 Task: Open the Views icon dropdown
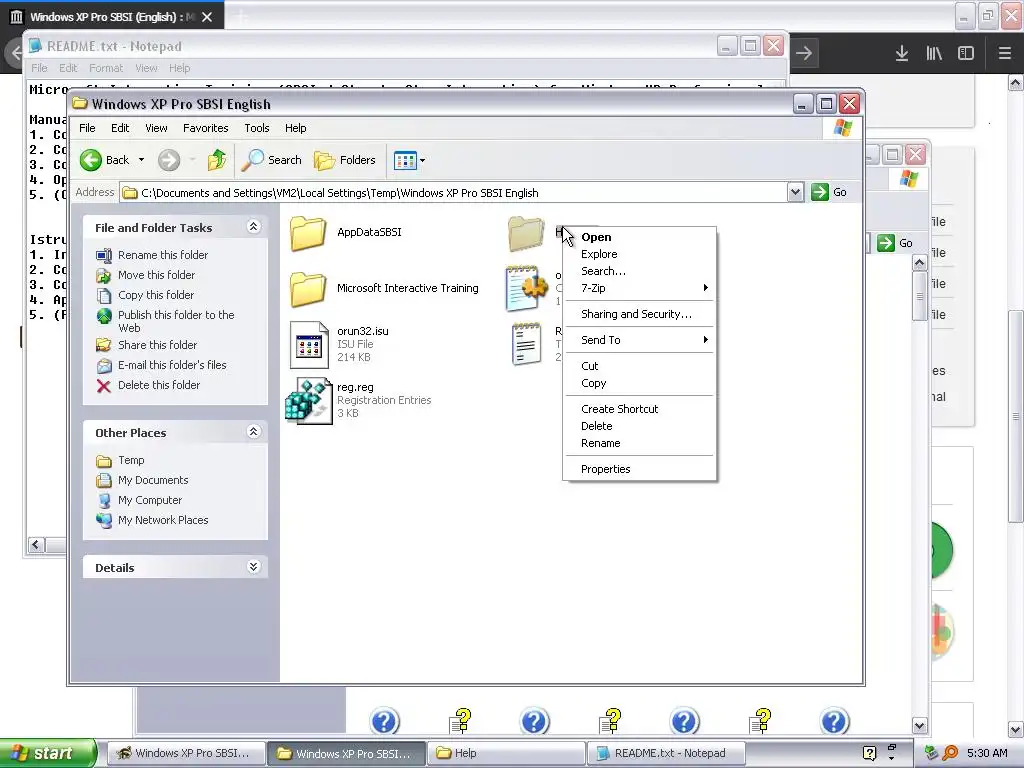pyautogui.click(x=409, y=160)
